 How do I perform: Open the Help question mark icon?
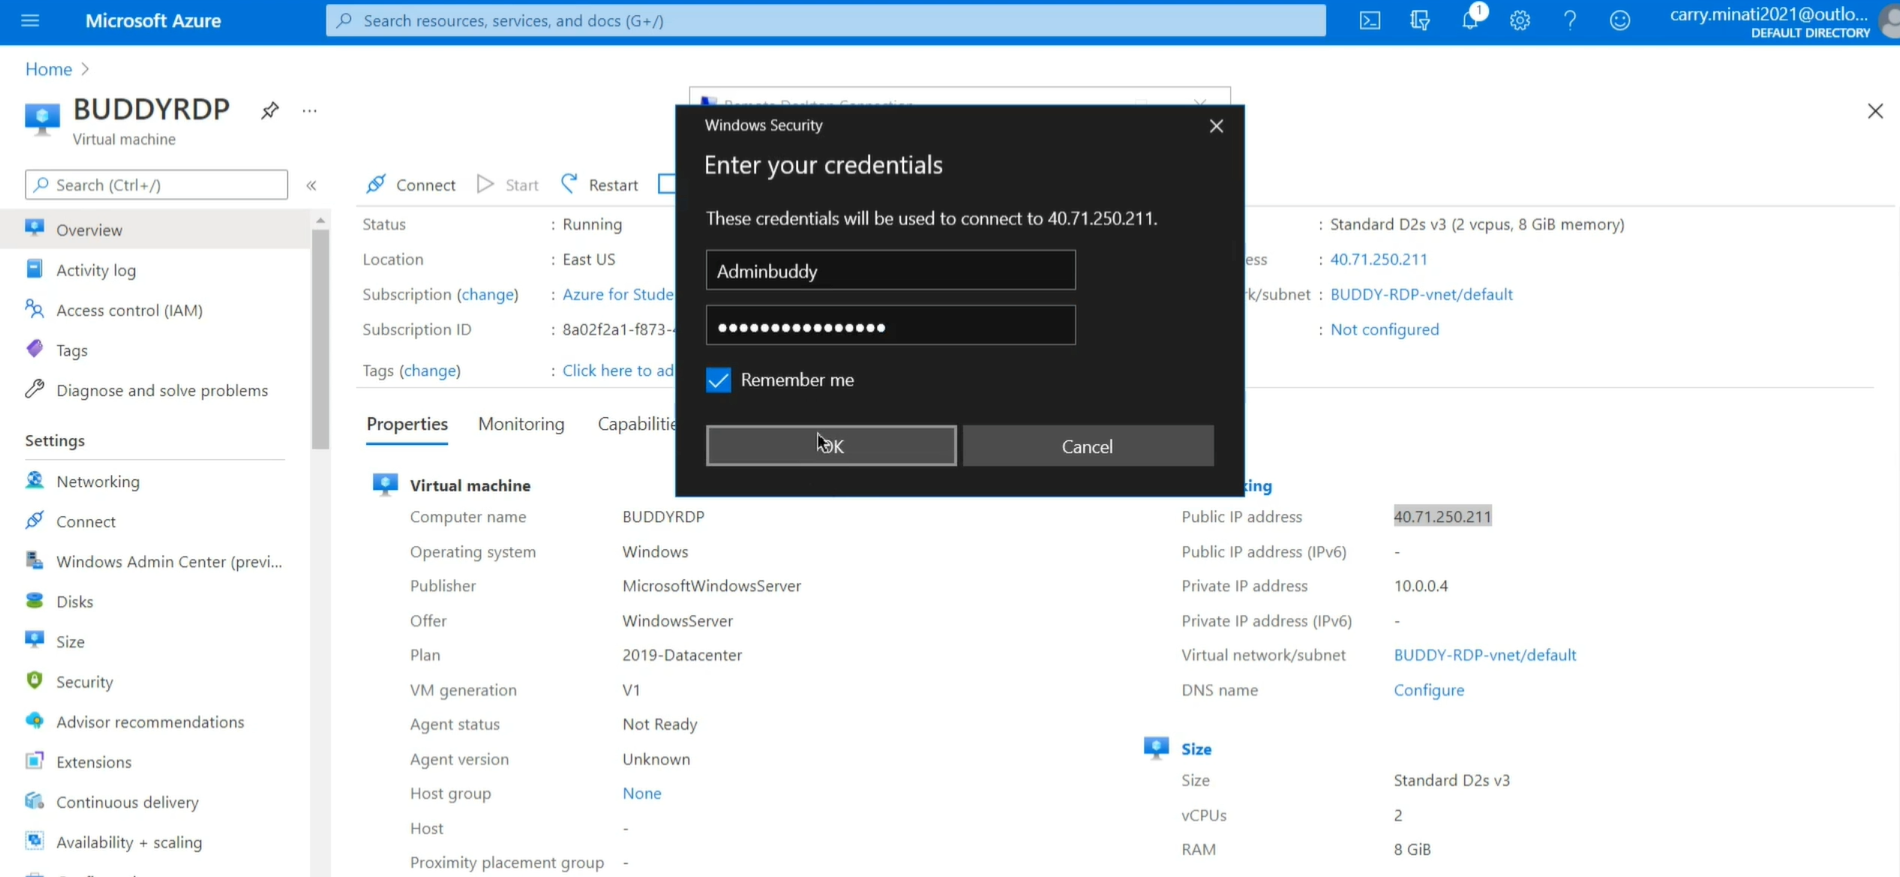[1570, 21]
